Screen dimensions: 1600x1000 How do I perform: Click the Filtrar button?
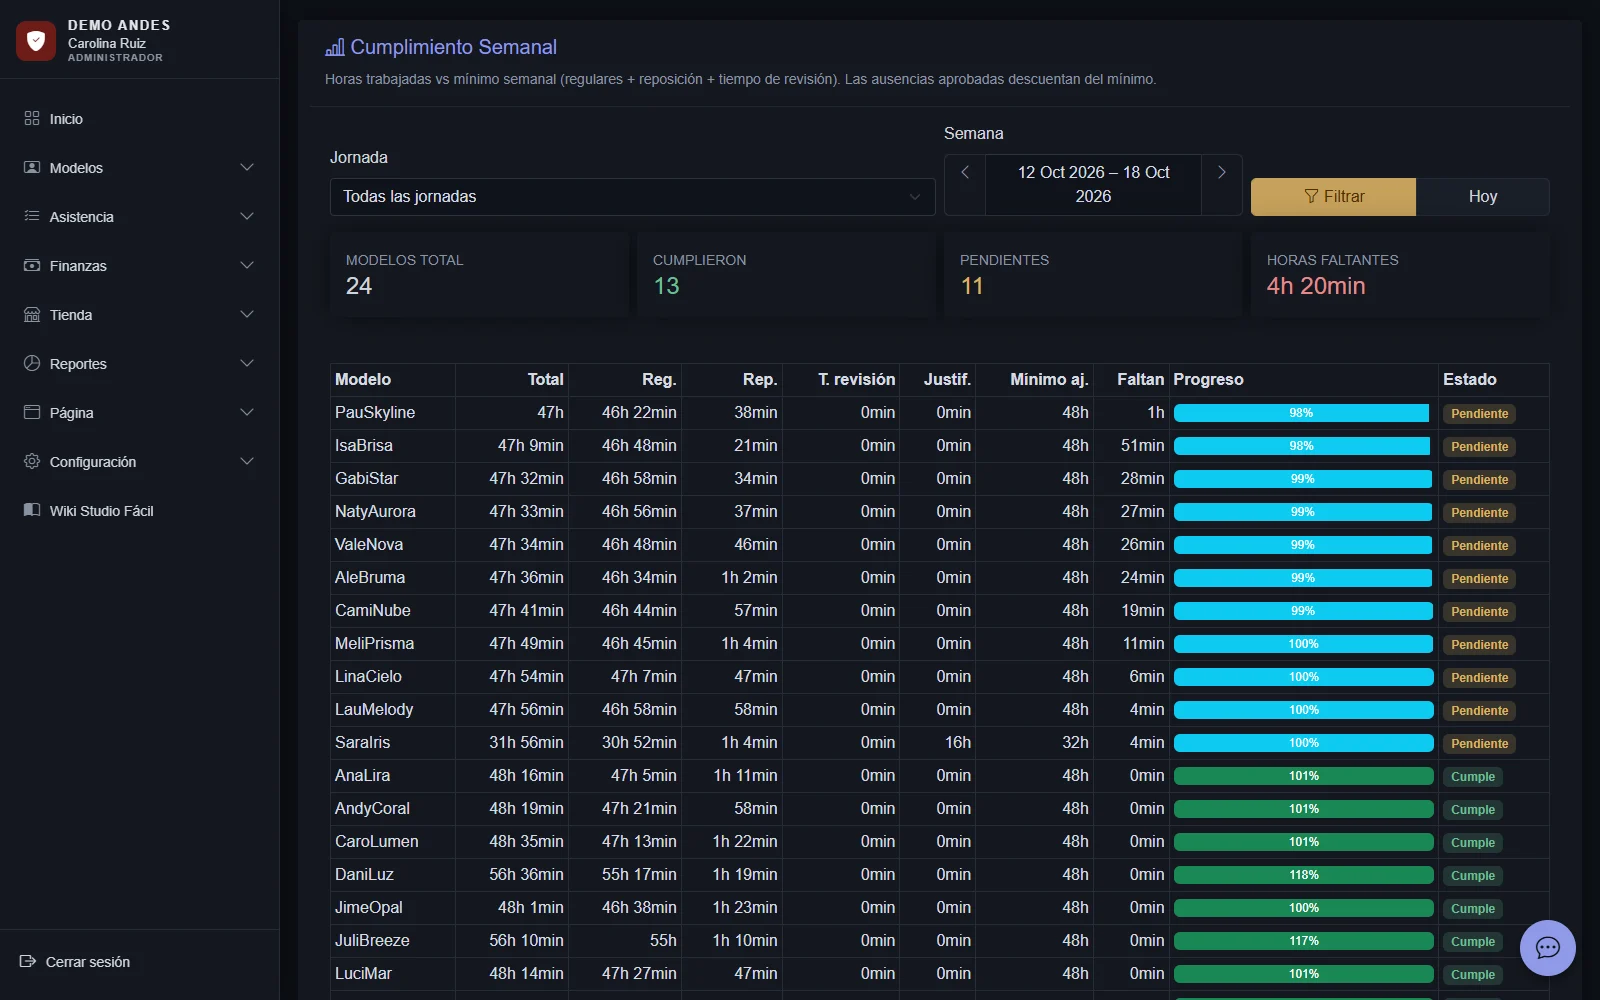coord(1333,197)
